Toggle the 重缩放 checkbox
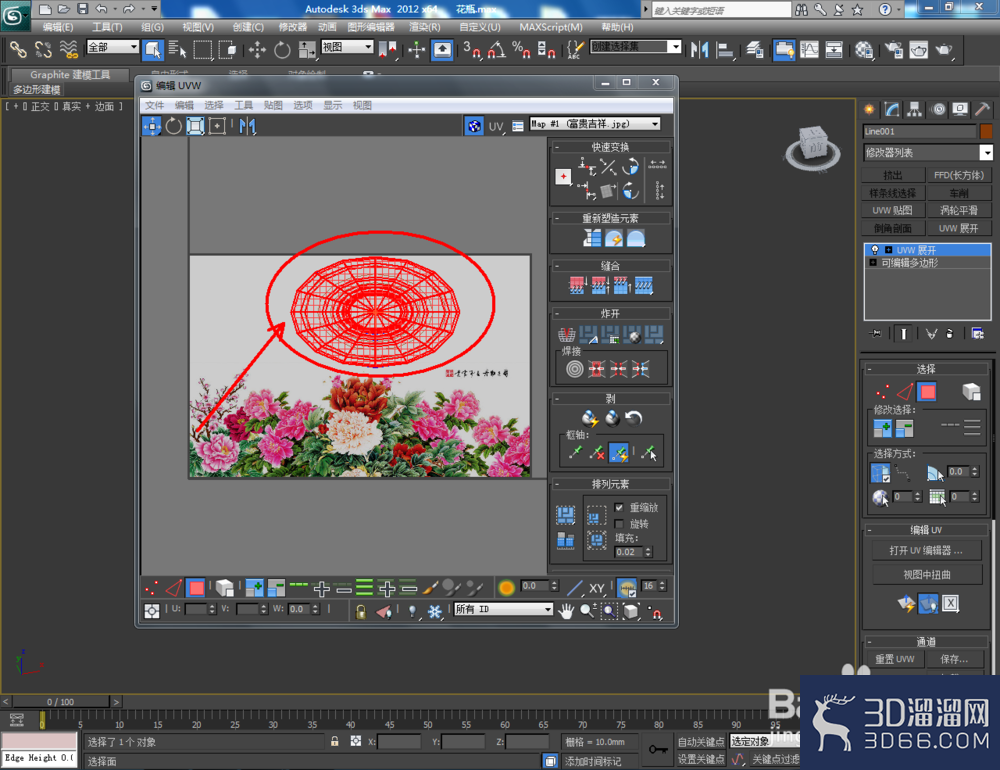Viewport: 1000px width, 770px height. click(619, 507)
